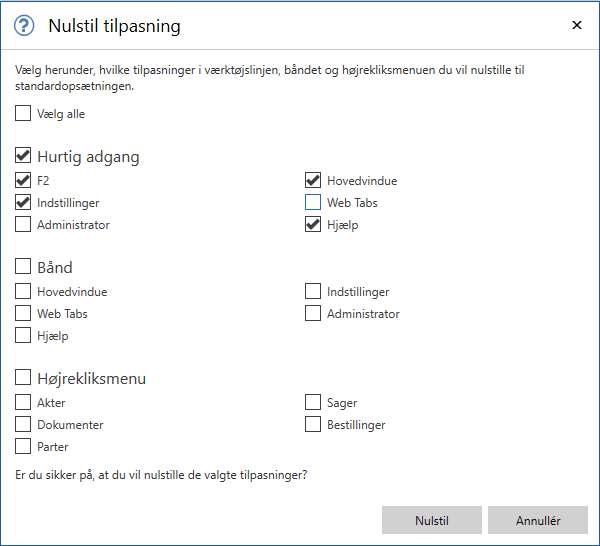Check the Bånd group checkbox
The width and height of the screenshot is (600, 546).
click(x=23, y=268)
